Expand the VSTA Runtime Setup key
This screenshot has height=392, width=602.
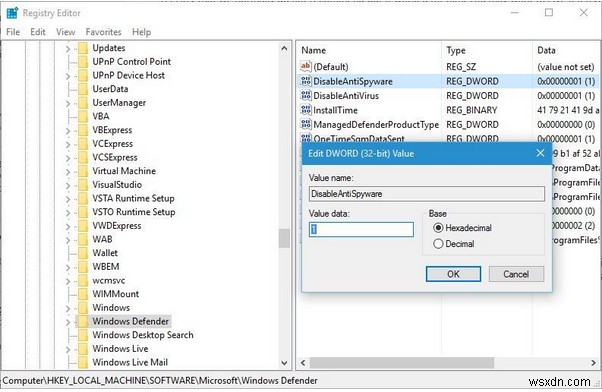(68, 199)
